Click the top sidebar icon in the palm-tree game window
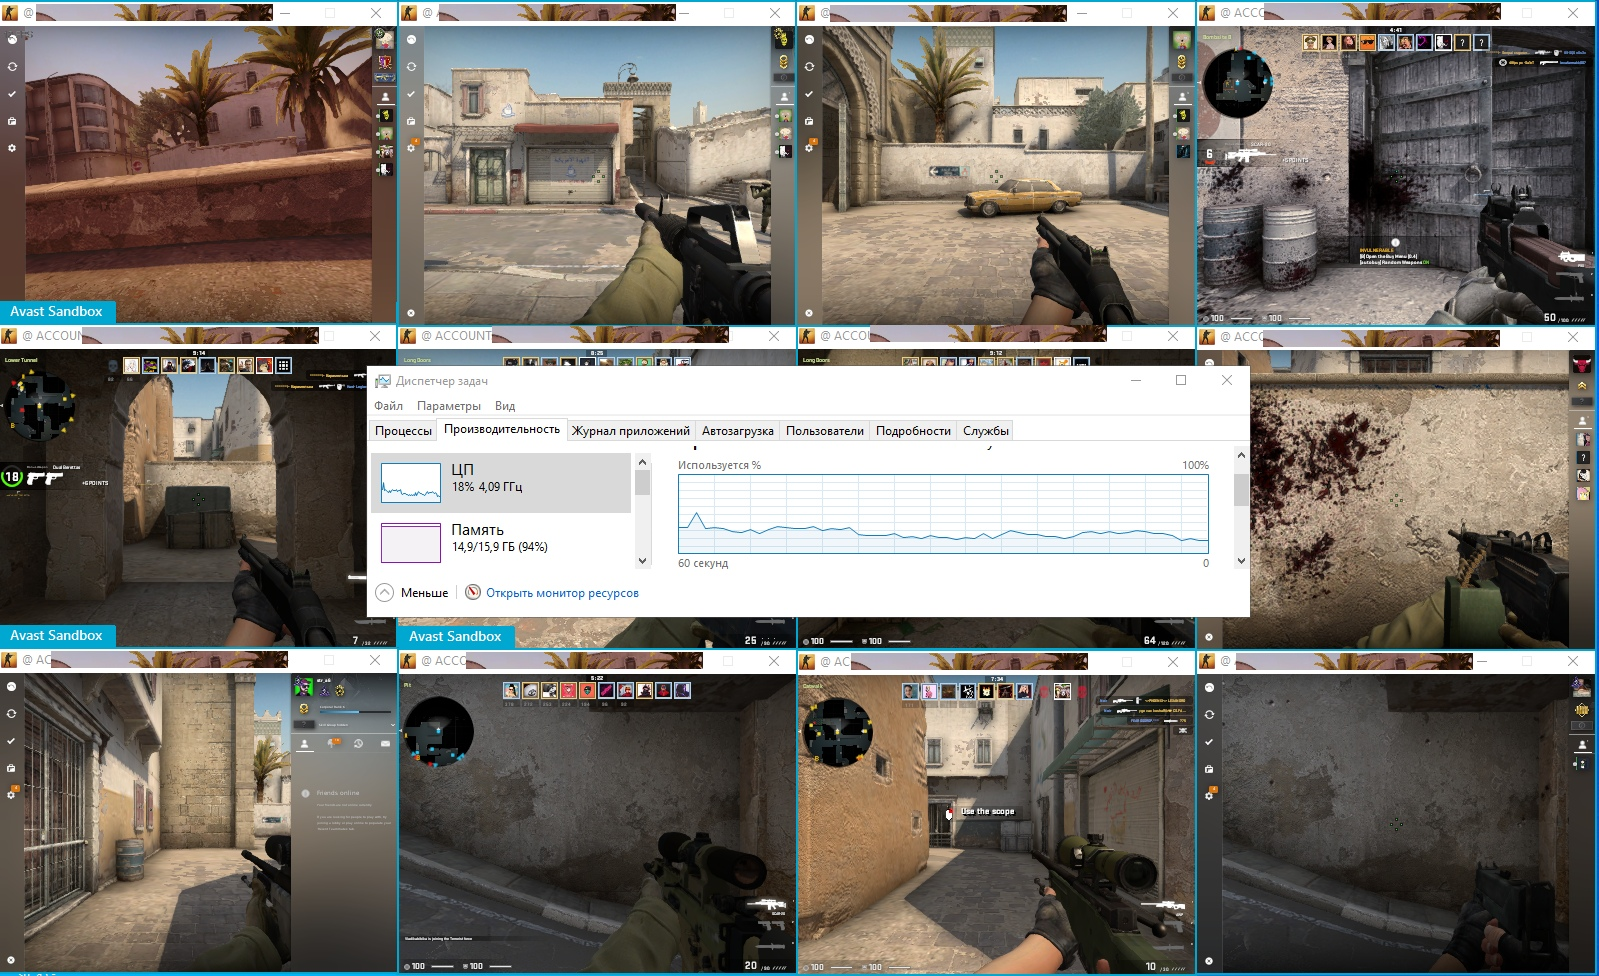Screen dimensions: 1599x976 [12, 39]
